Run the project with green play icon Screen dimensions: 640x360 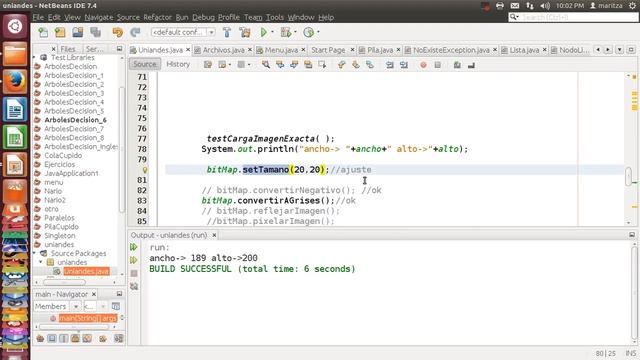tap(264, 32)
